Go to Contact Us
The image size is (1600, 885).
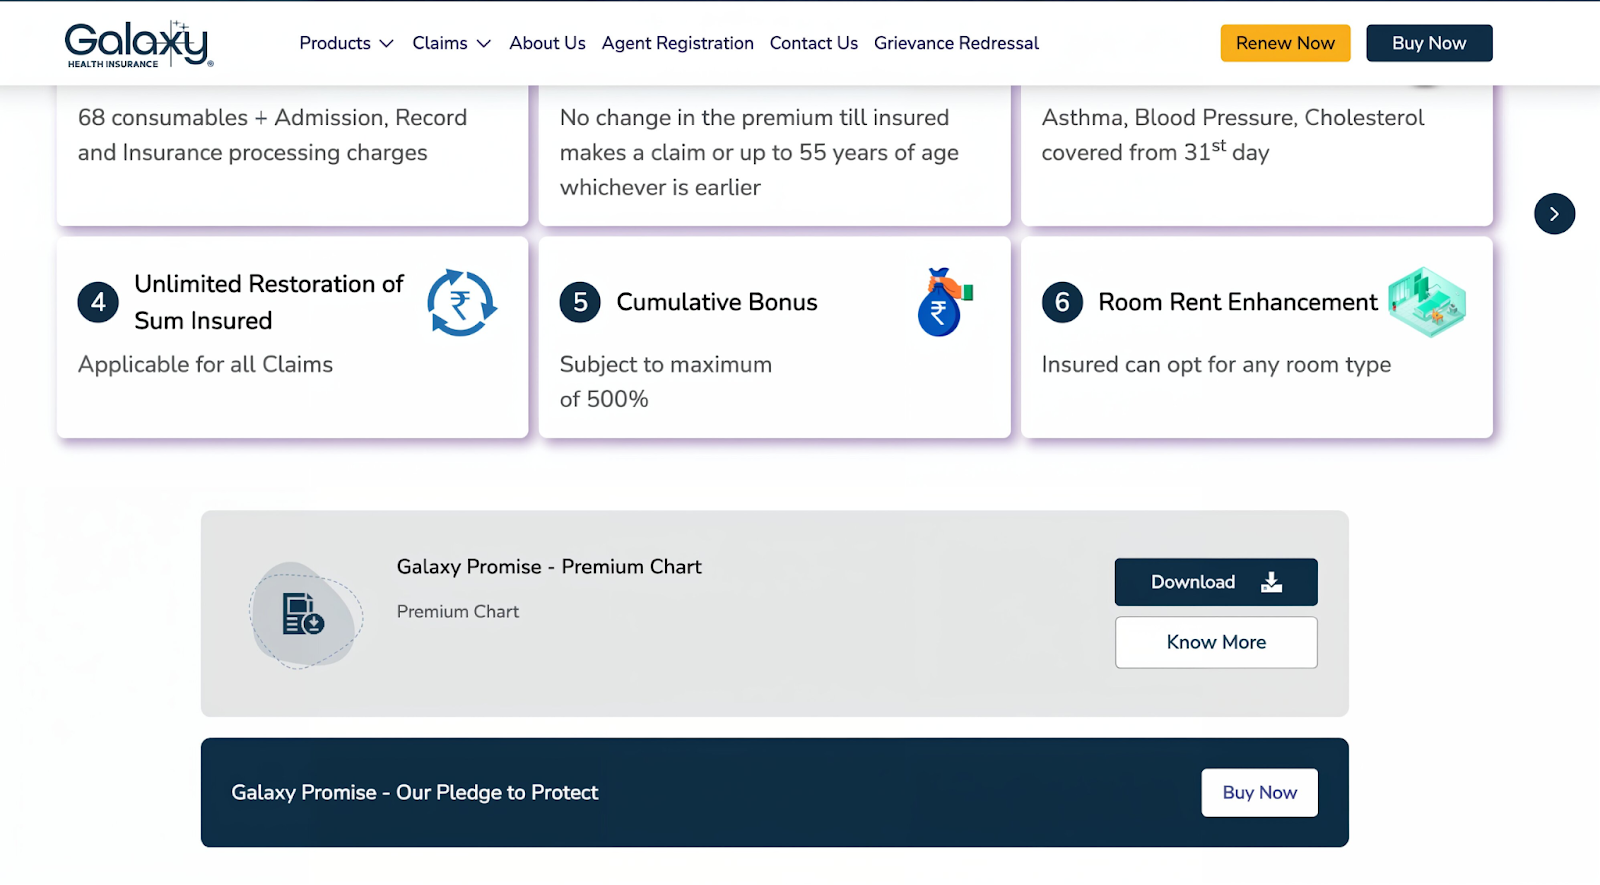(x=813, y=43)
